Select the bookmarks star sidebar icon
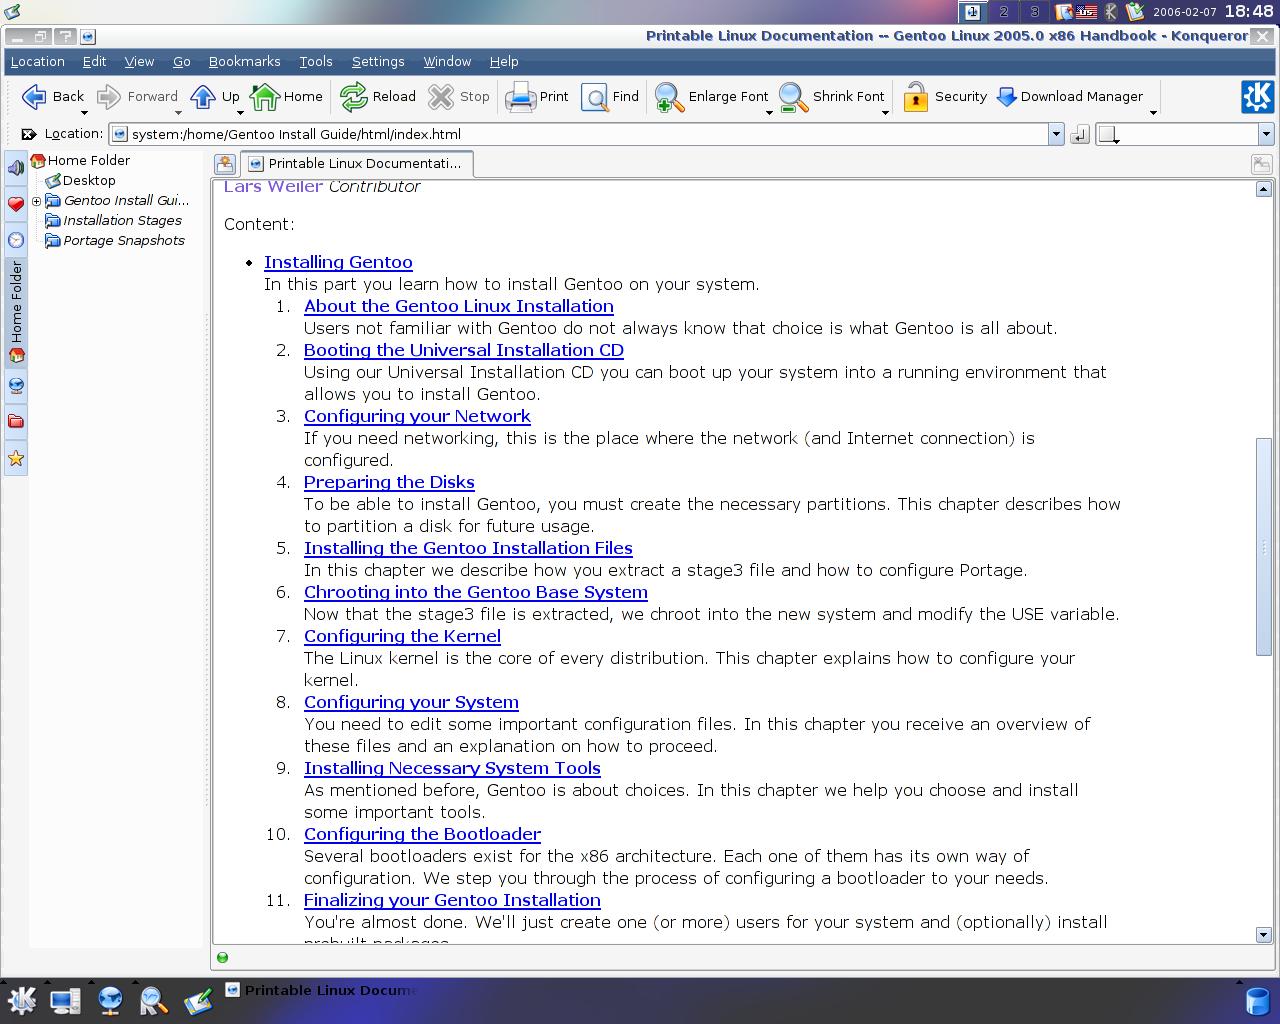Screen dimensions: 1280x1024 (x=16, y=458)
